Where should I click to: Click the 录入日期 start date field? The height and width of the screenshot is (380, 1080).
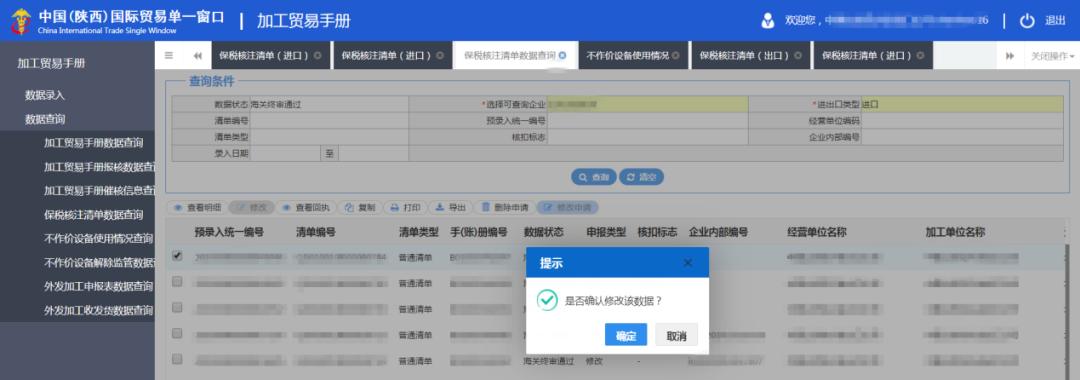pyautogui.click(x=285, y=154)
